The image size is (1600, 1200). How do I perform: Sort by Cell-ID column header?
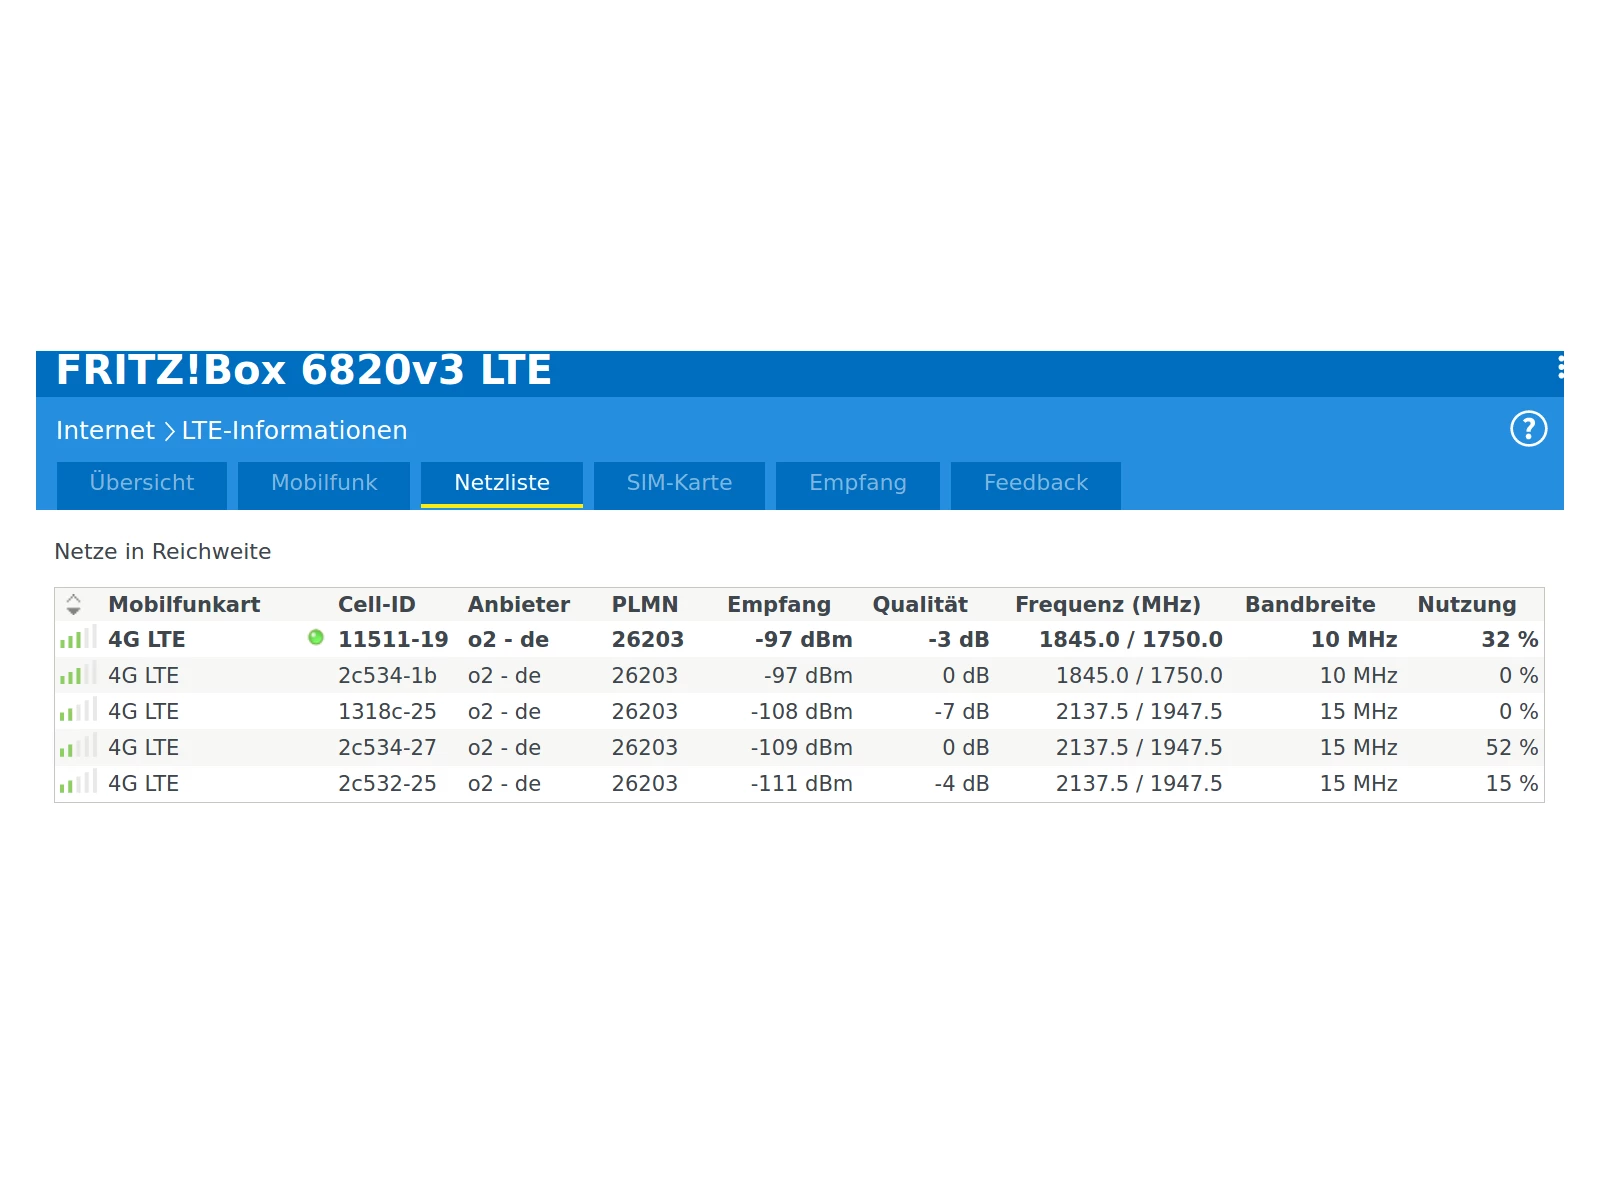click(376, 604)
